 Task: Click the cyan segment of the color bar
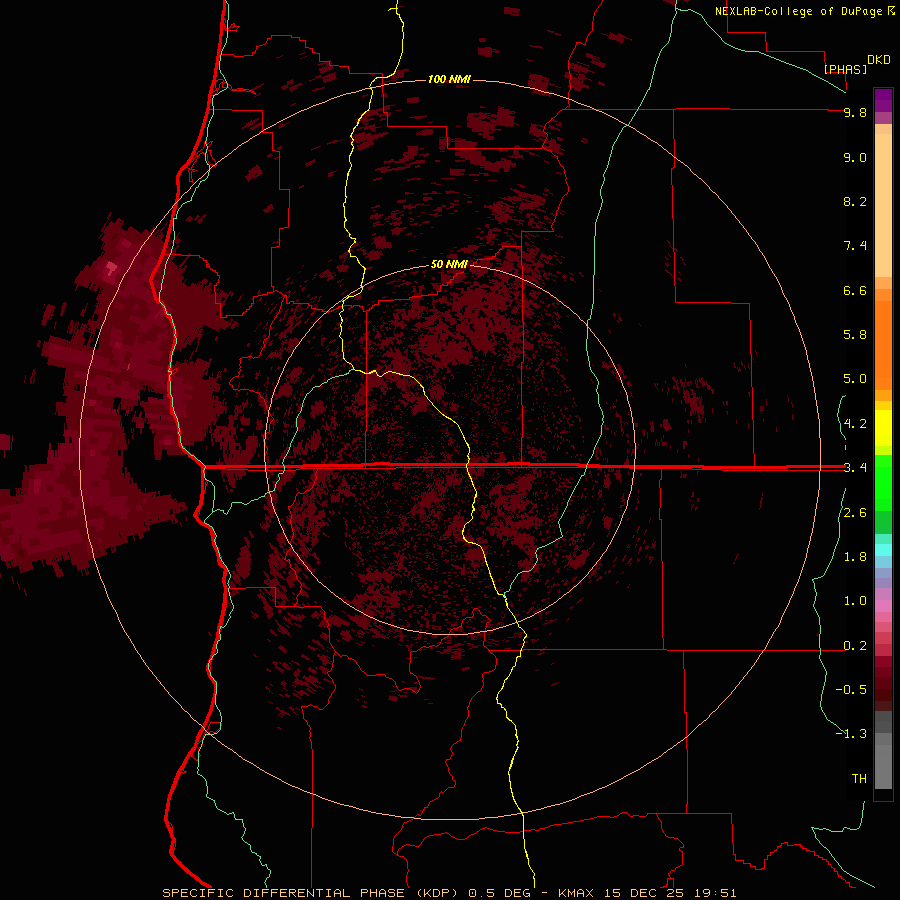tap(883, 550)
